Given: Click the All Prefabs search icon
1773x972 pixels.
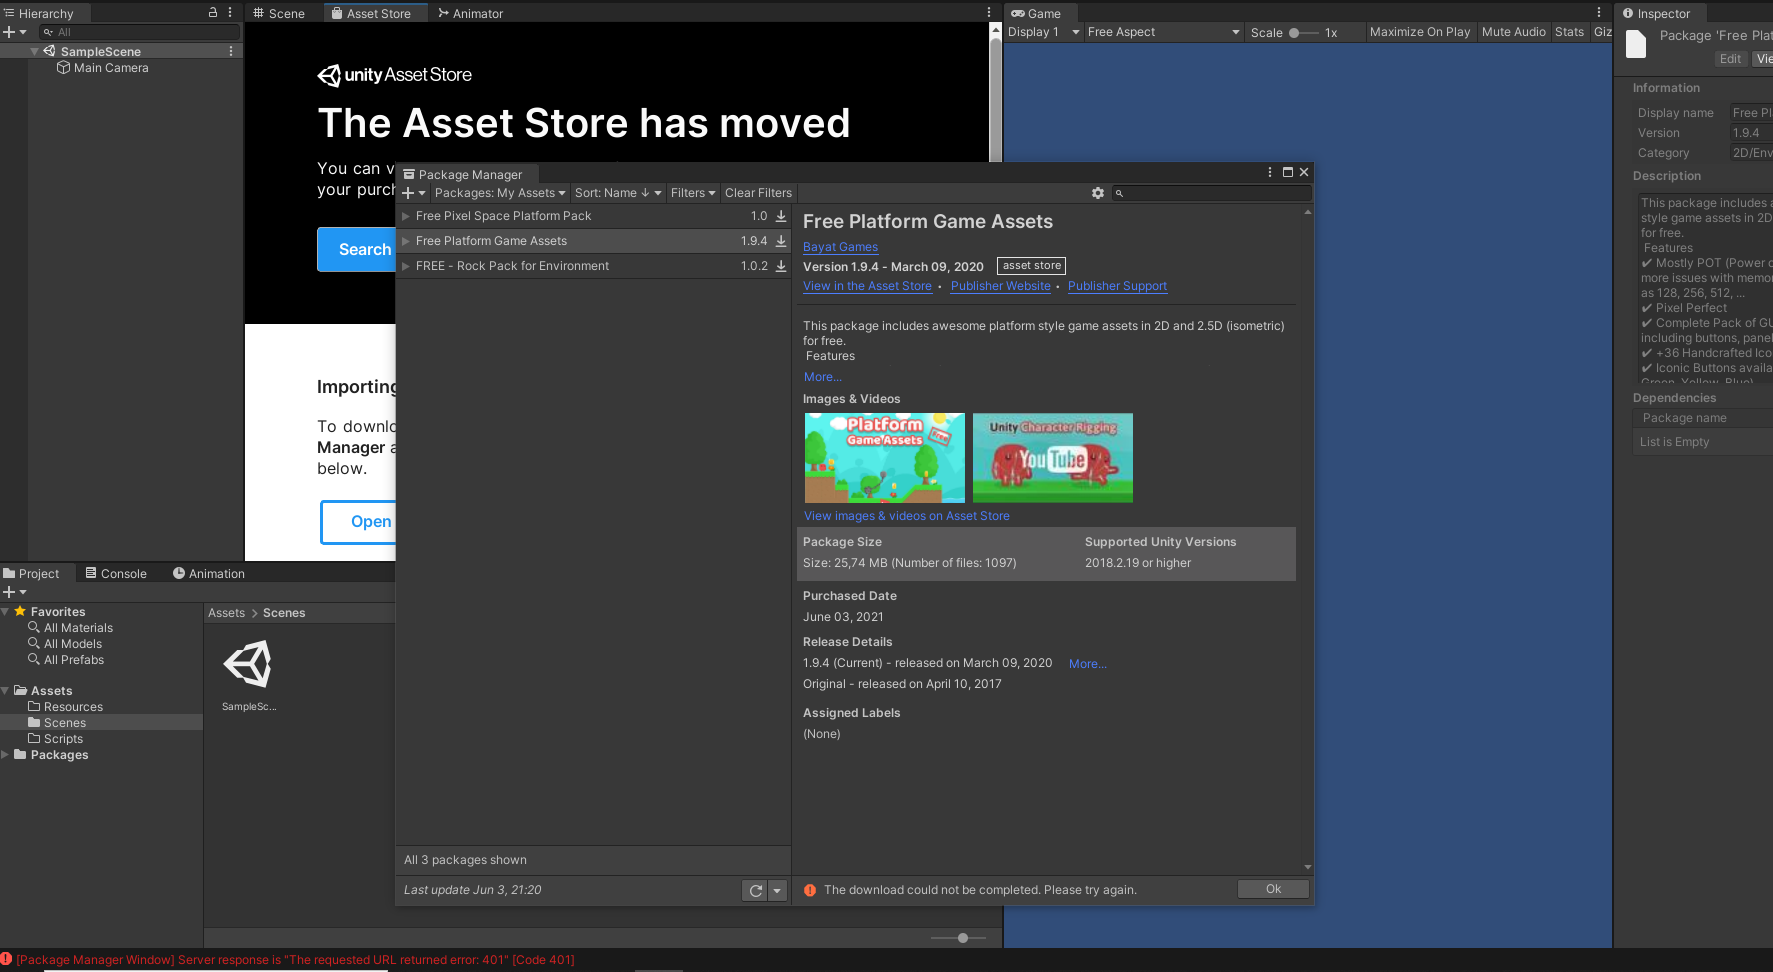Looking at the screenshot, I should (x=34, y=660).
